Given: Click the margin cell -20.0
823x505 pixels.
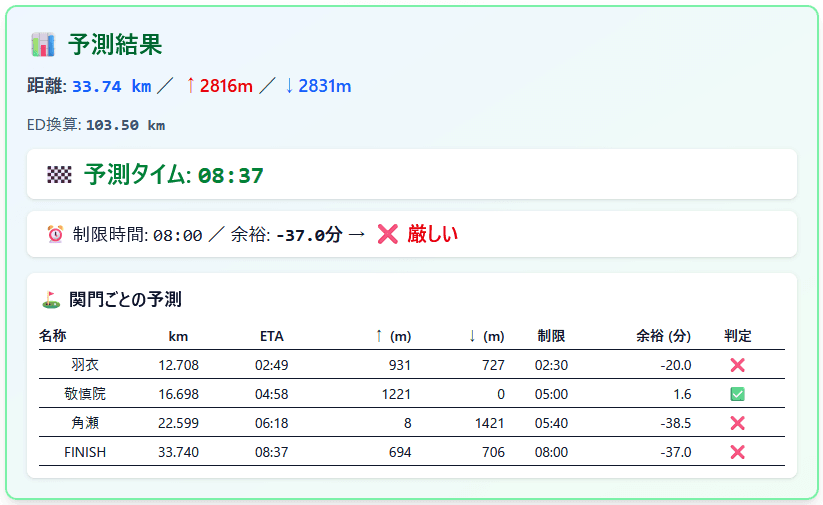Looking at the screenshot, I should tap(676, 365).
